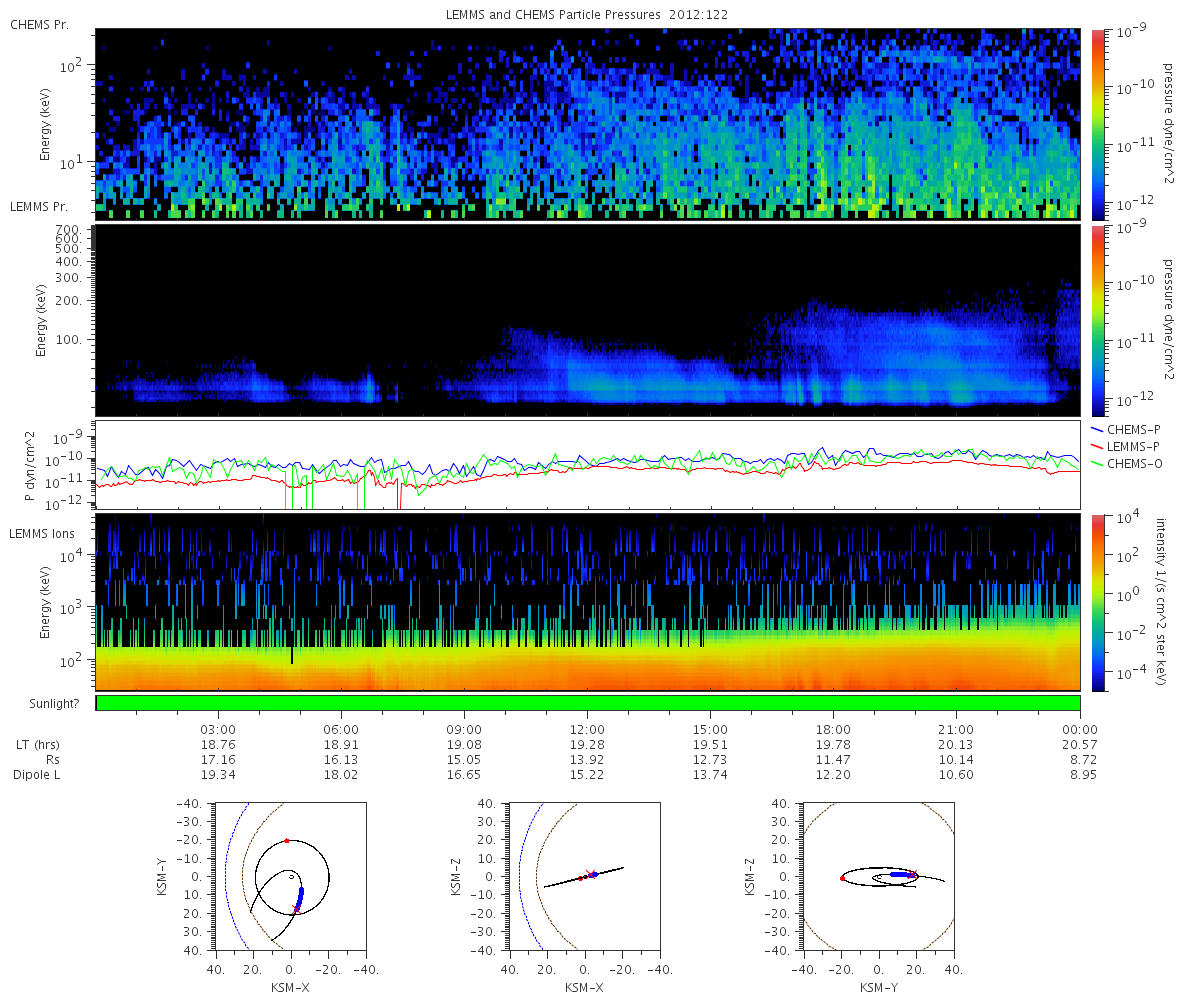Screen dimensions: 1200x1000
Task: Select the "LEMMS Pr." panel label
Action: [x=39, y=207]
